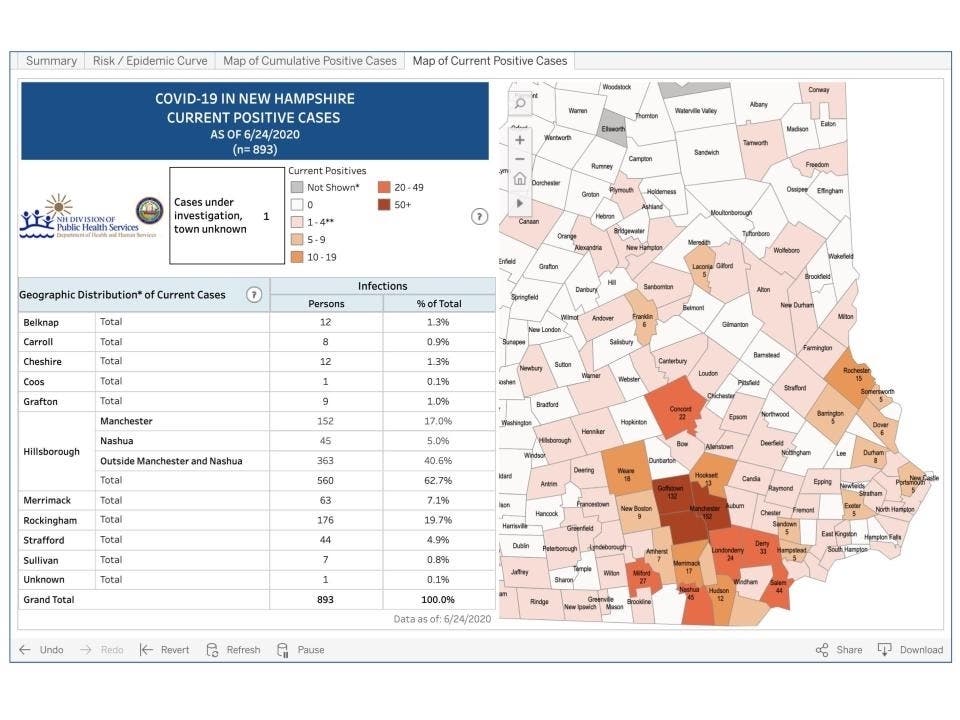The width and height of the screenshot is (960, 720).
Task: Select the 20 - 49 legend swatch
Action: click(x=386, y=187)
